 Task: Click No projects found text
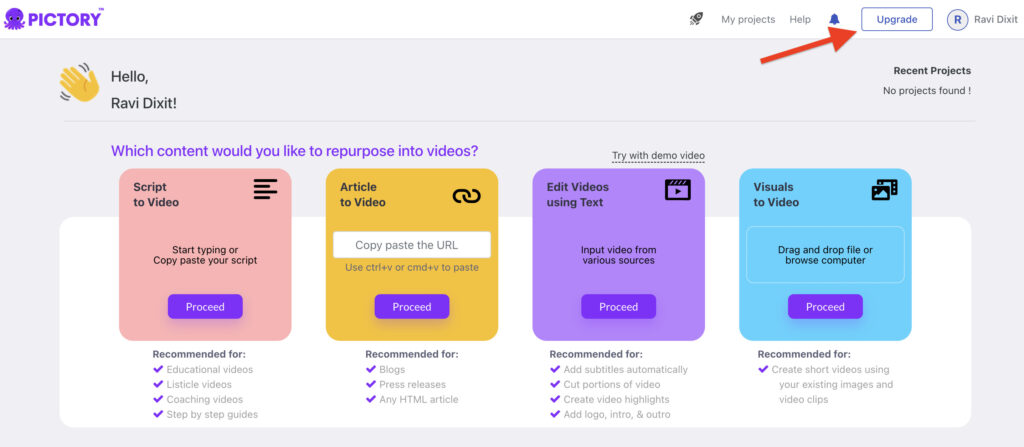[927, 91]
